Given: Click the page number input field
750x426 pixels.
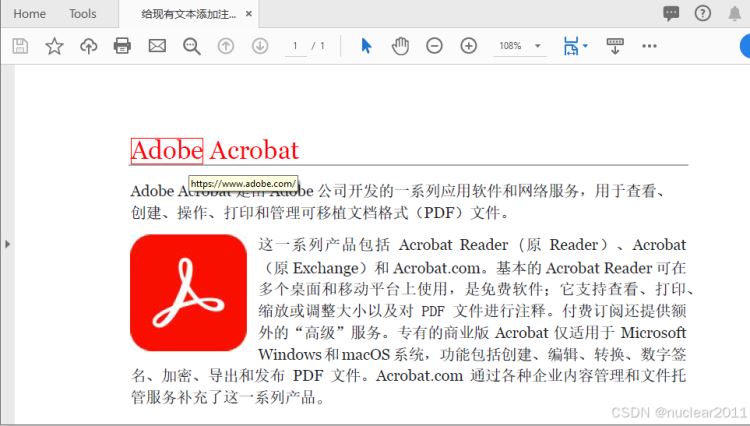Looking at the screenshot, I should (x=296, y=46).
